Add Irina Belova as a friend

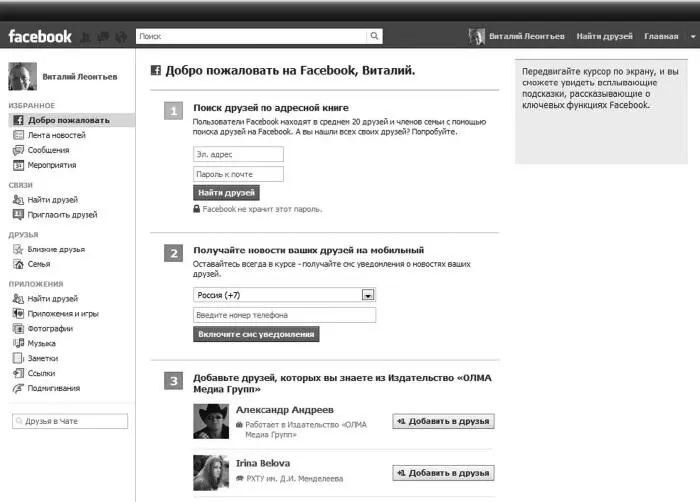tap(443, 473)
